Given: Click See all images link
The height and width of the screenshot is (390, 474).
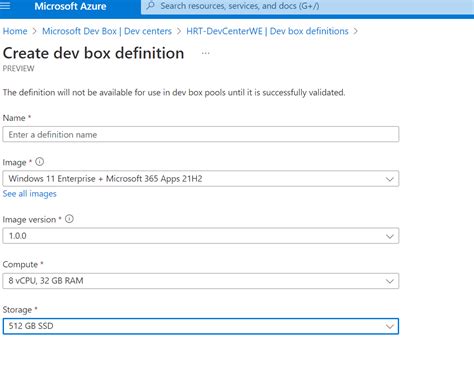Looking at the screenshot, I should 30,194.
